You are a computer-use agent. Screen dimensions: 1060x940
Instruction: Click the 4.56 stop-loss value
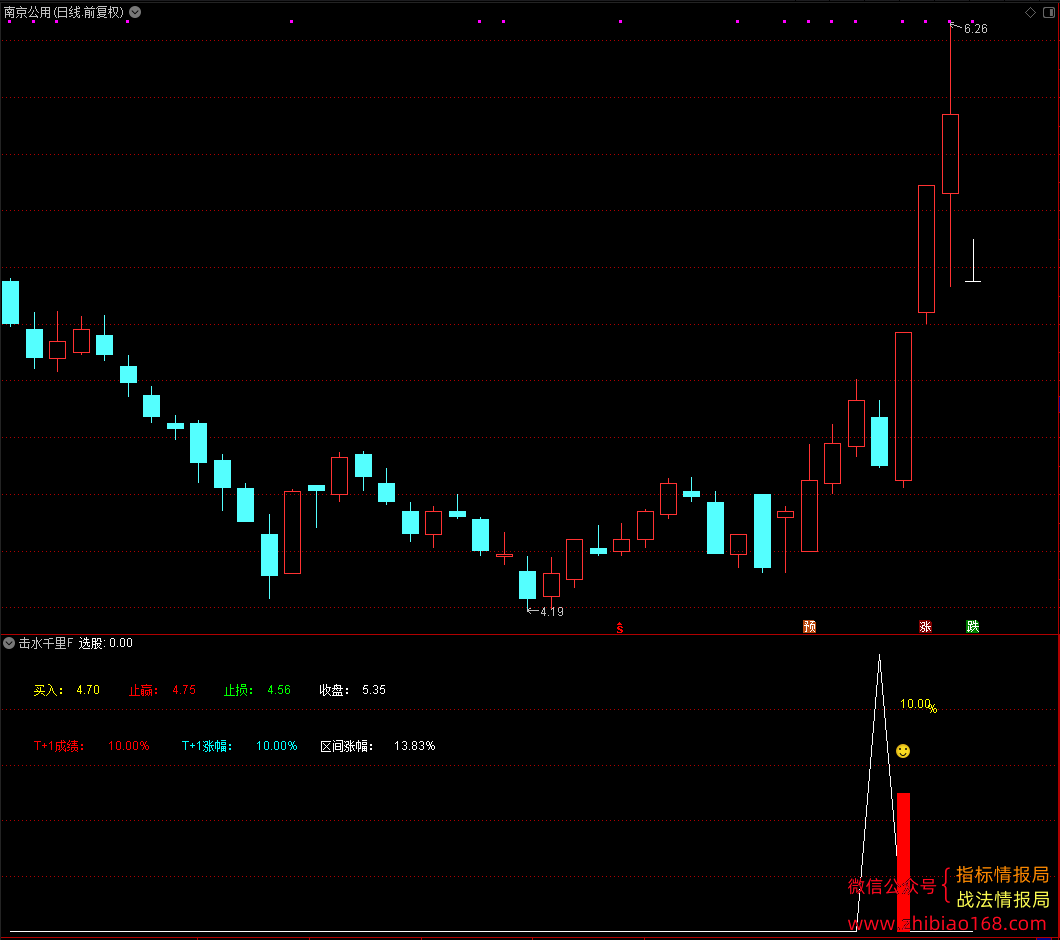click(x=279, y=690)
